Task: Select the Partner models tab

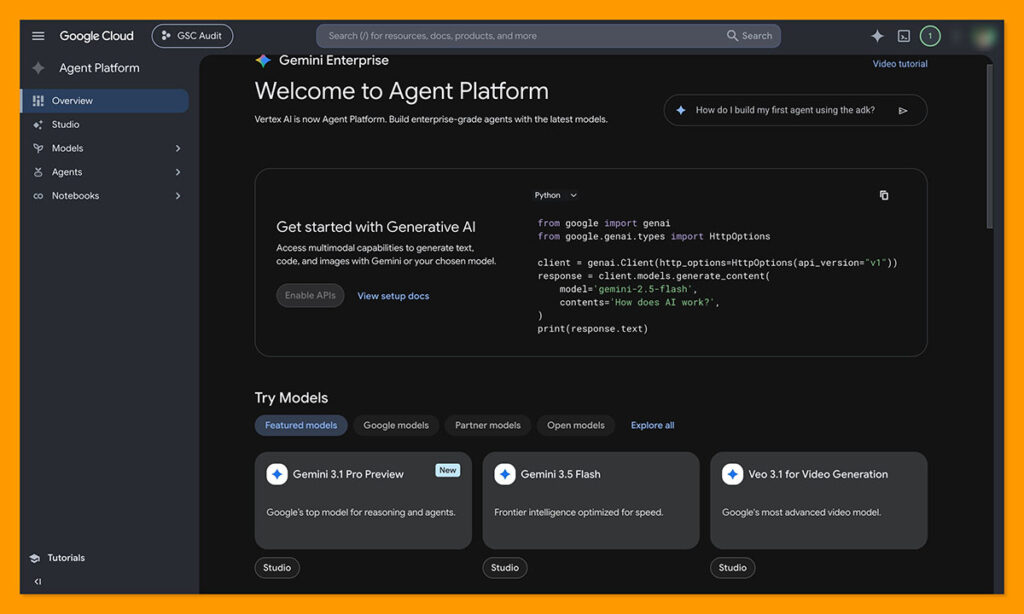Action: click(488, 425)
